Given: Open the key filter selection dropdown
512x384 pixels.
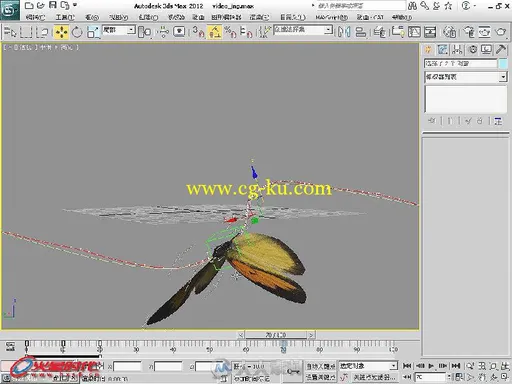Looking at the screenshot, I should (x=368, y=366).
